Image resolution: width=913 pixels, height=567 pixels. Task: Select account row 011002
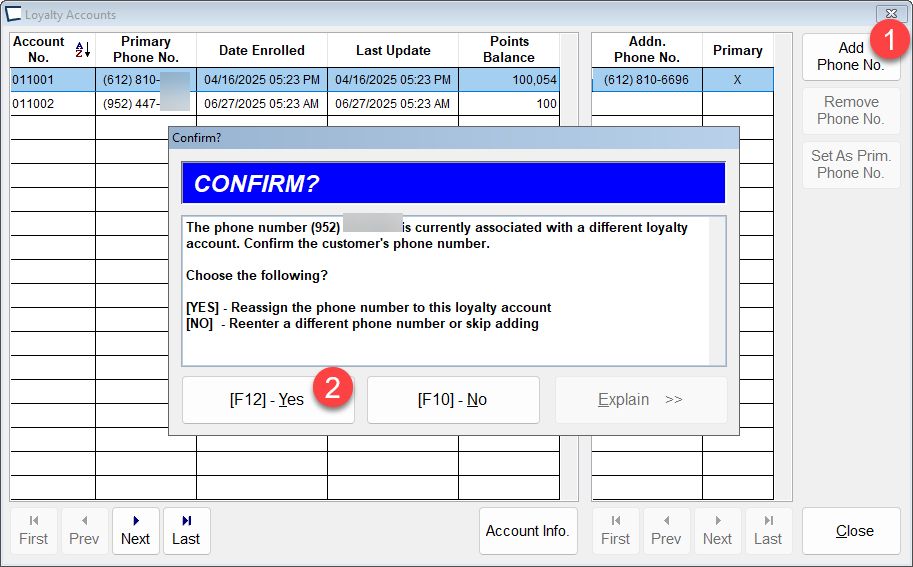click(x=52, y=104)
